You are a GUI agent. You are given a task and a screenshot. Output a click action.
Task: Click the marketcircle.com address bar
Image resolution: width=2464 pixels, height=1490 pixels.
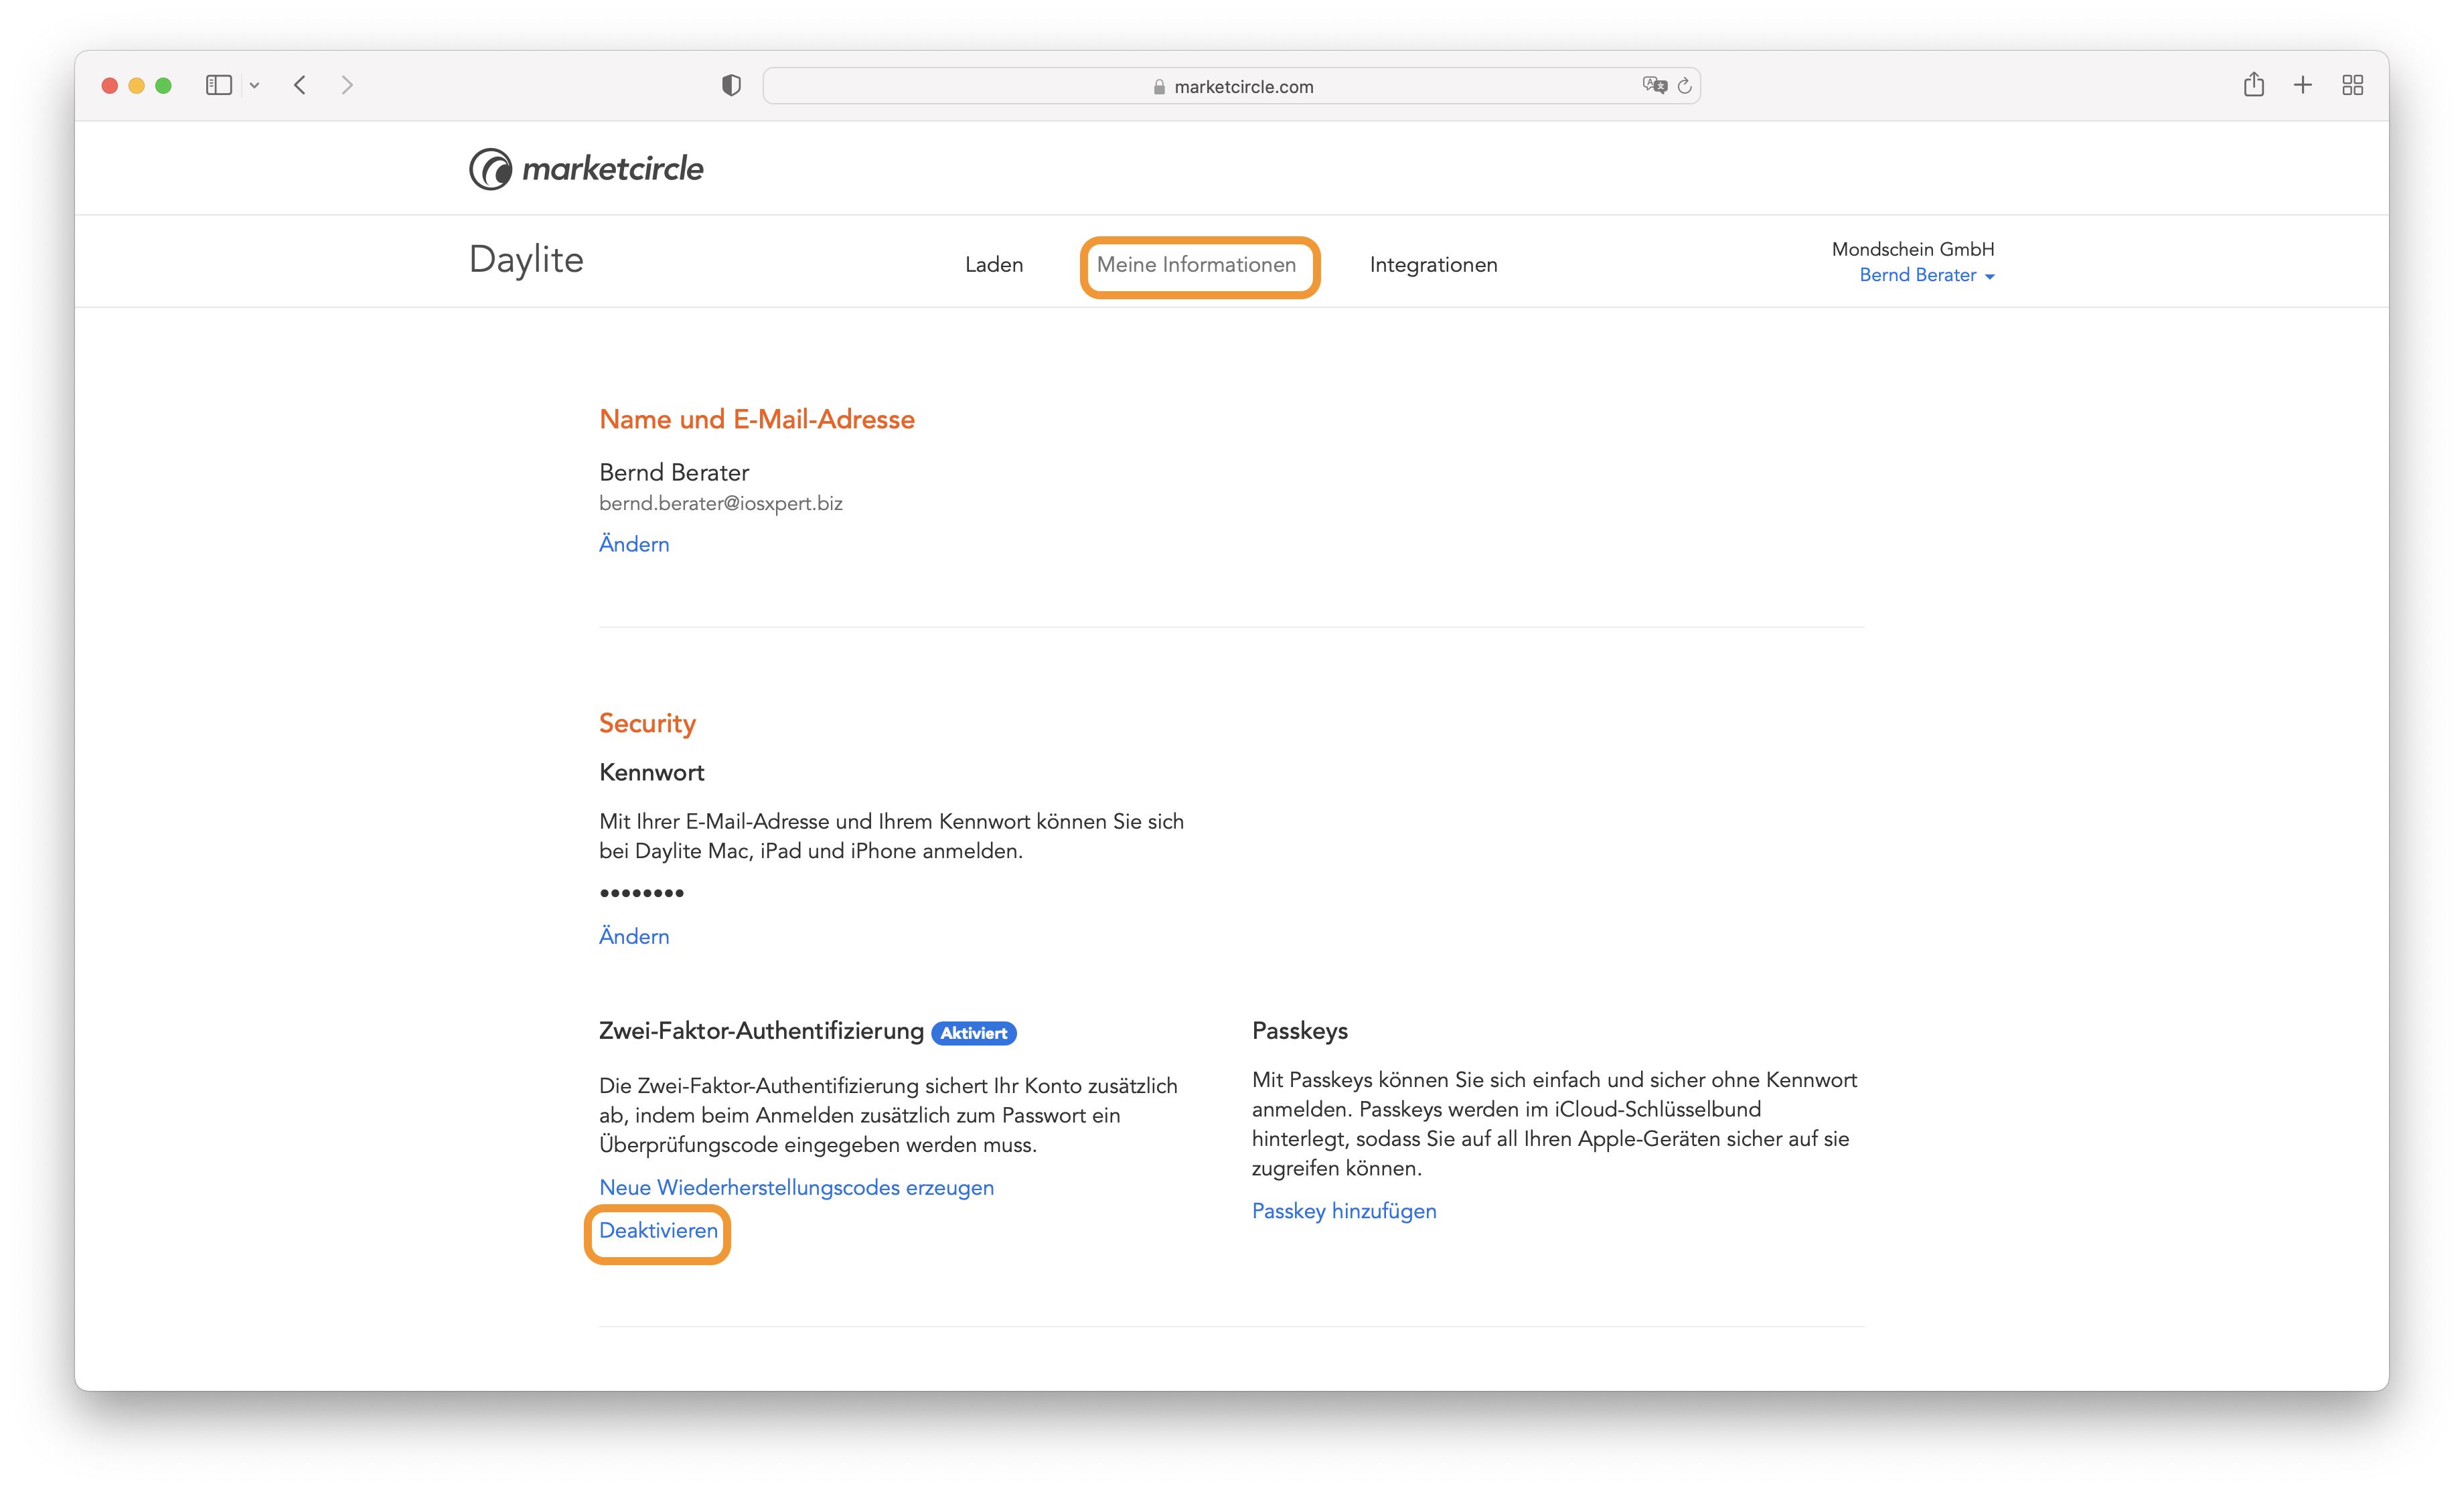[x=1231, y=86]
